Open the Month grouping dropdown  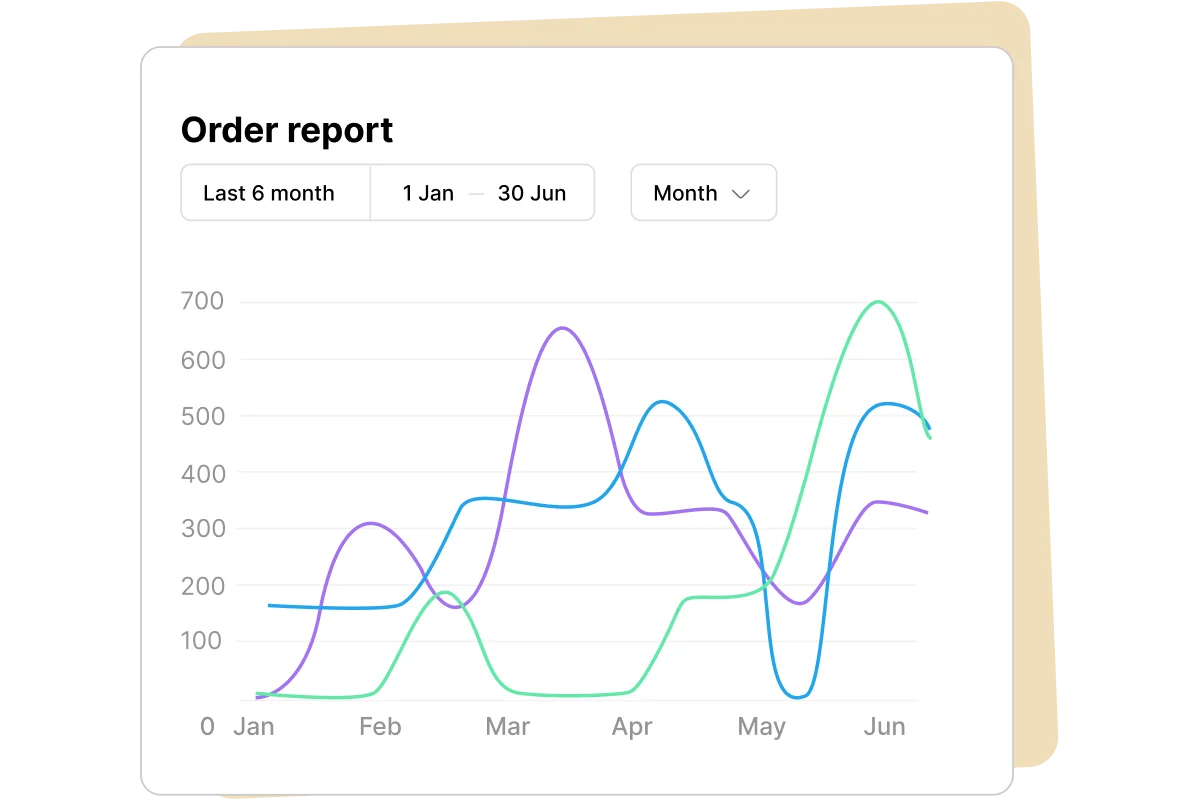pos(703,193)
